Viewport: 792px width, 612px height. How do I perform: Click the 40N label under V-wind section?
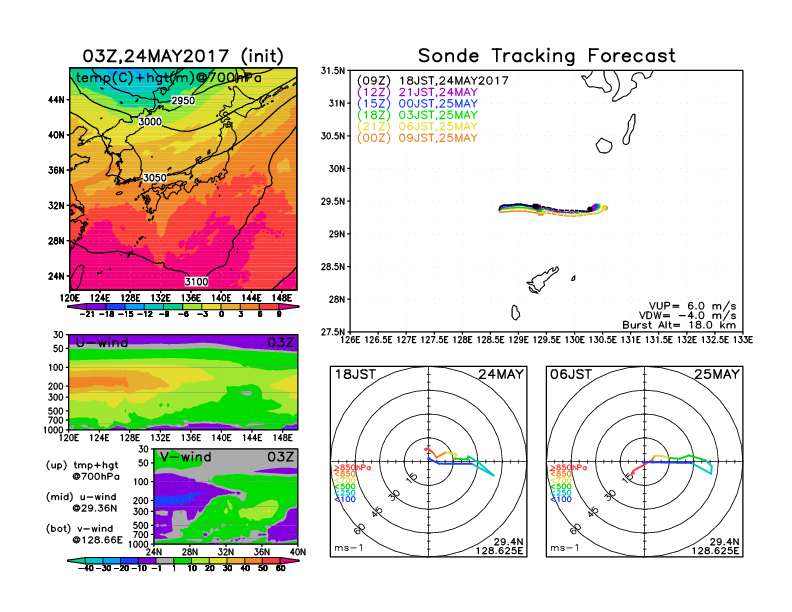pos(298,552)
